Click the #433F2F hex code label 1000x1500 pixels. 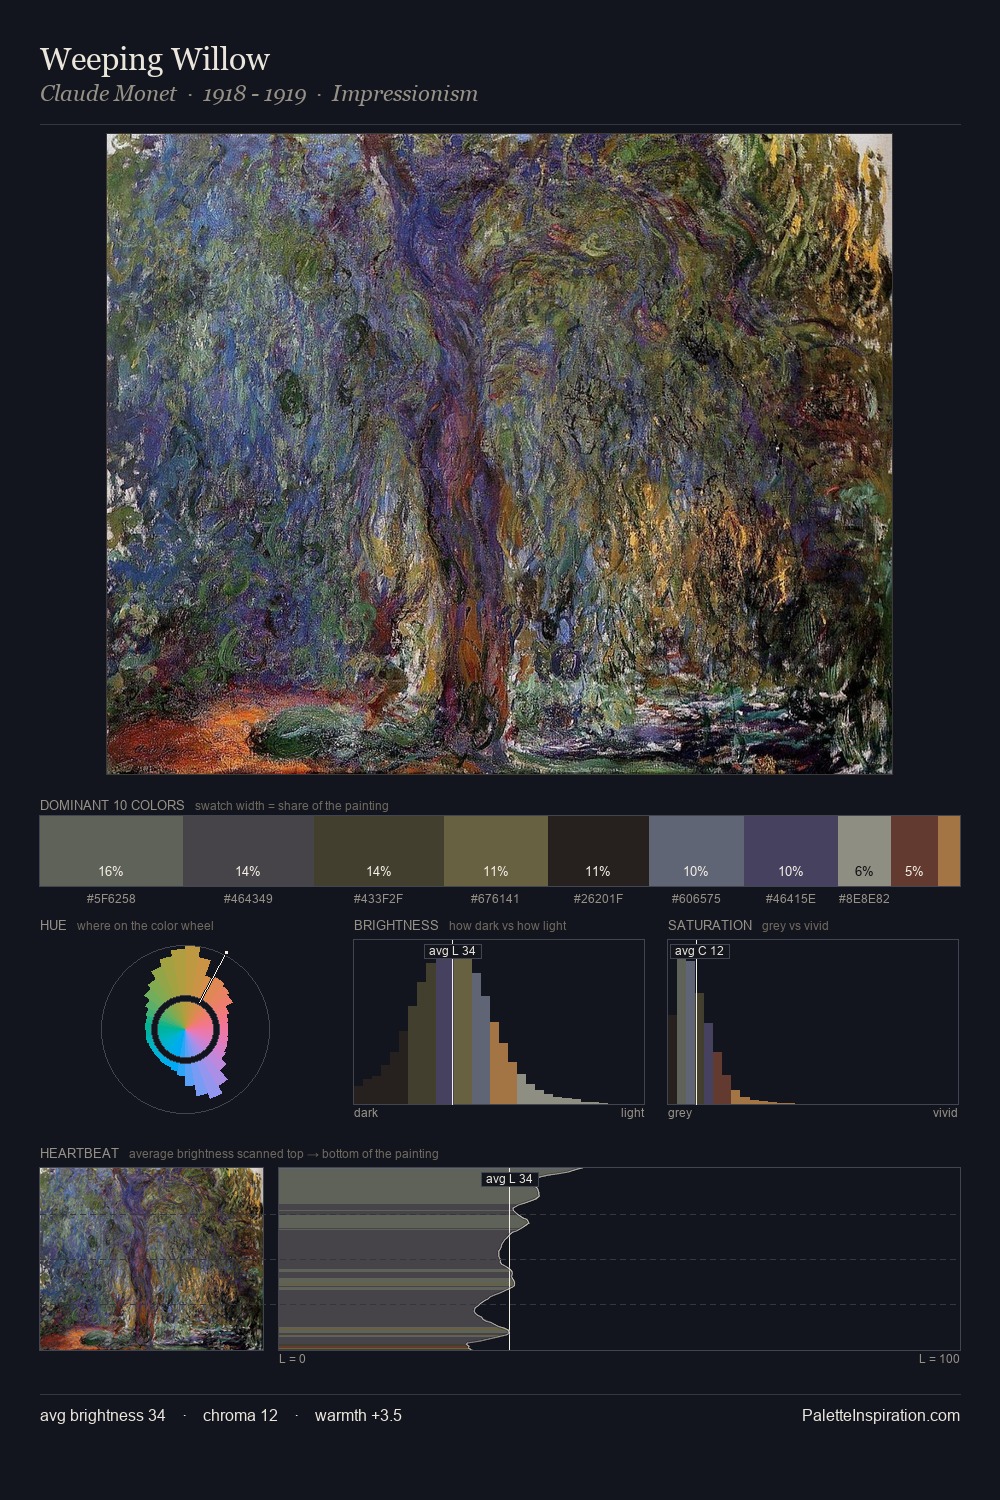[379, 899]
